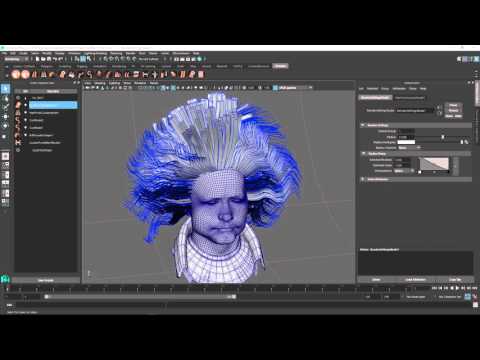The height and width of the screenshot is (360, 480).
Task: Switch to single-pane viewport layout
Action: (x=5, y=156)
